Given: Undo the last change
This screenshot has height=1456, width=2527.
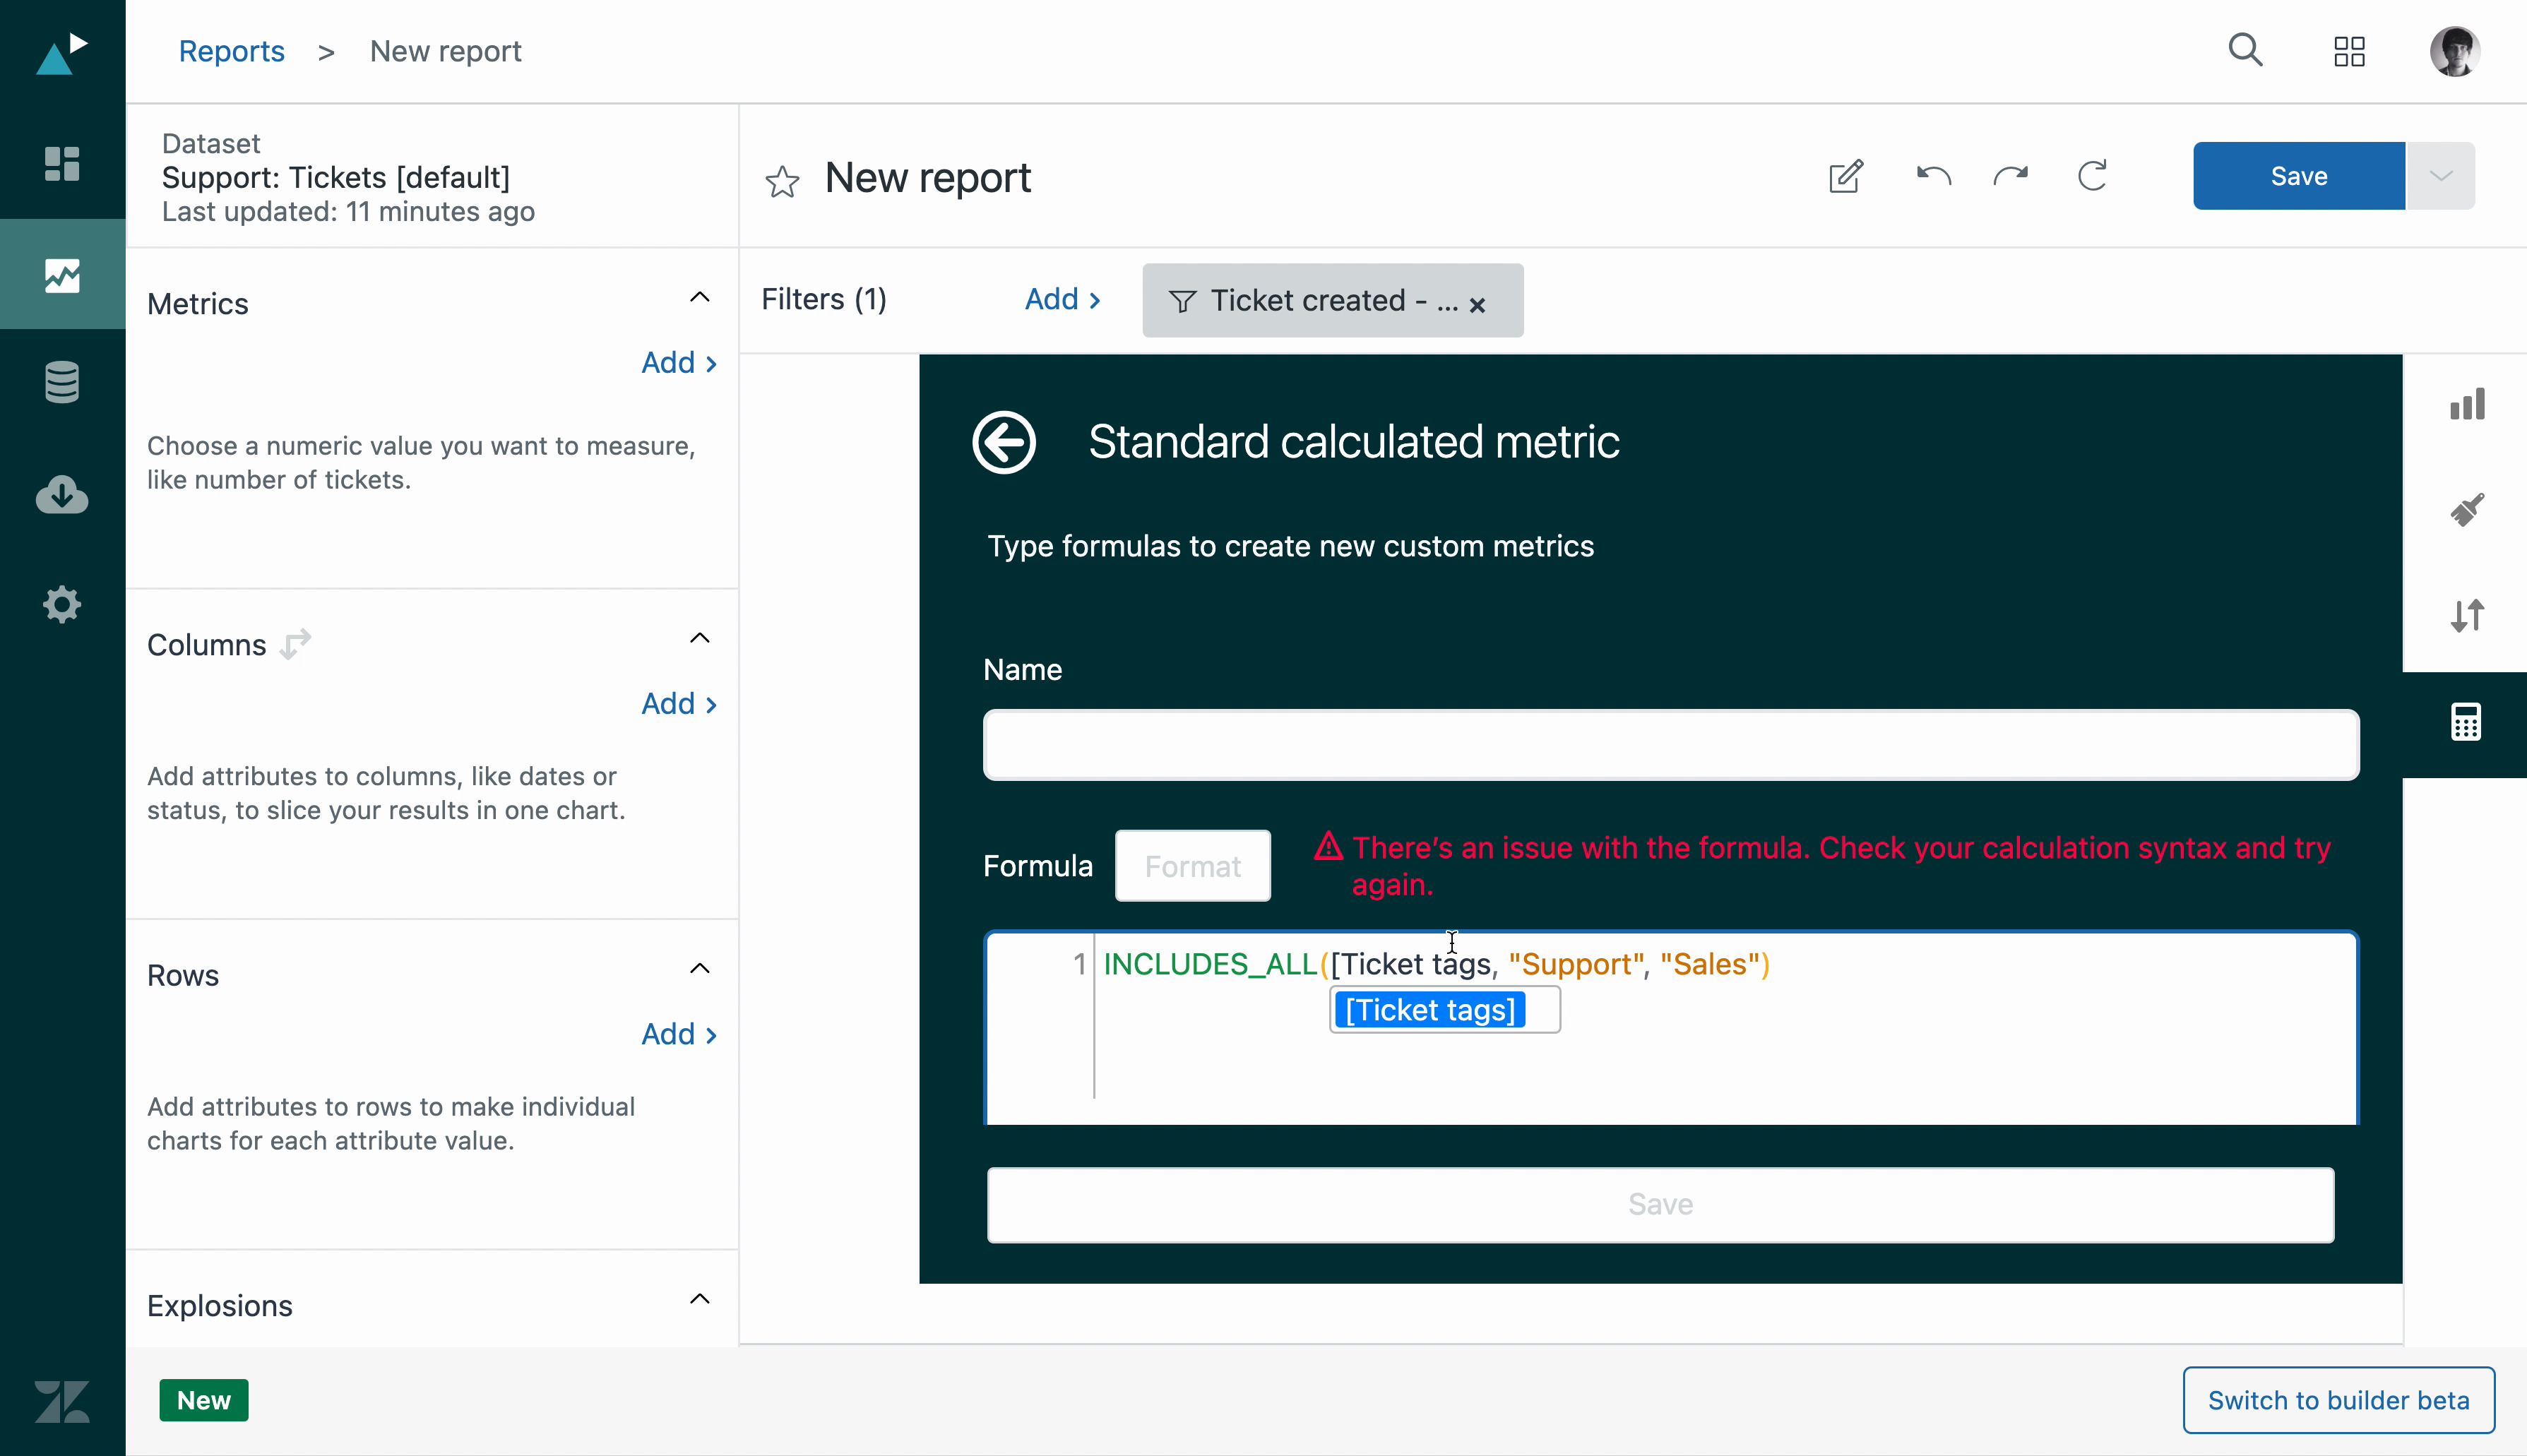Looking at the screenshot, I should [x=1931, y=175].
